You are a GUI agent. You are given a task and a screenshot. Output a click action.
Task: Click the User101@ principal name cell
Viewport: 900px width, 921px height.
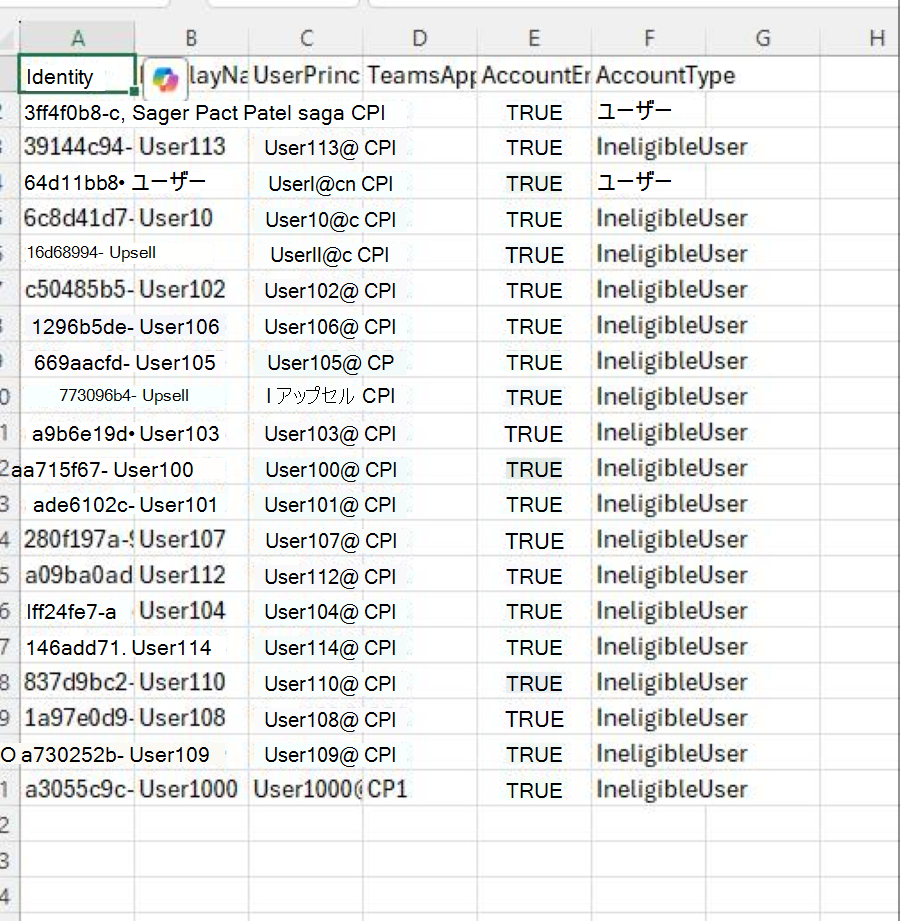[305, 505]
